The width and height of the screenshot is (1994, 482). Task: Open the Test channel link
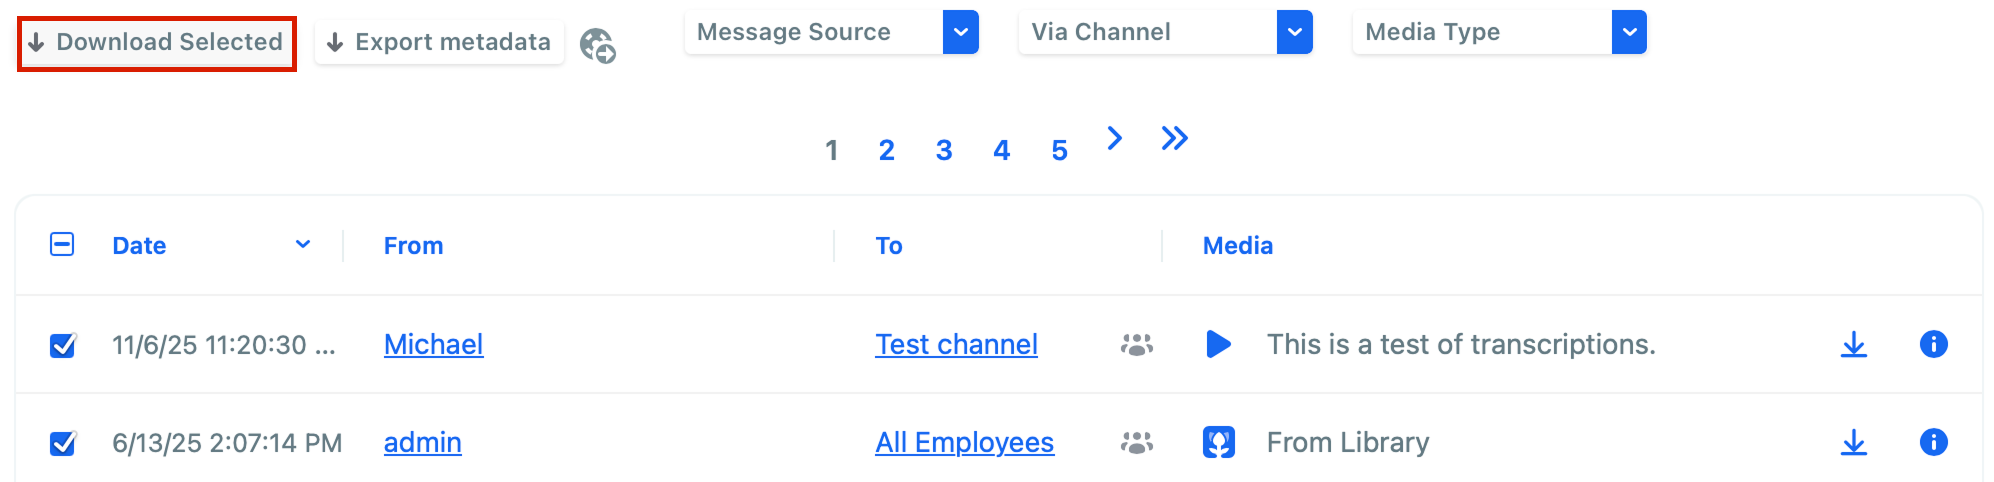click(957, 345)
